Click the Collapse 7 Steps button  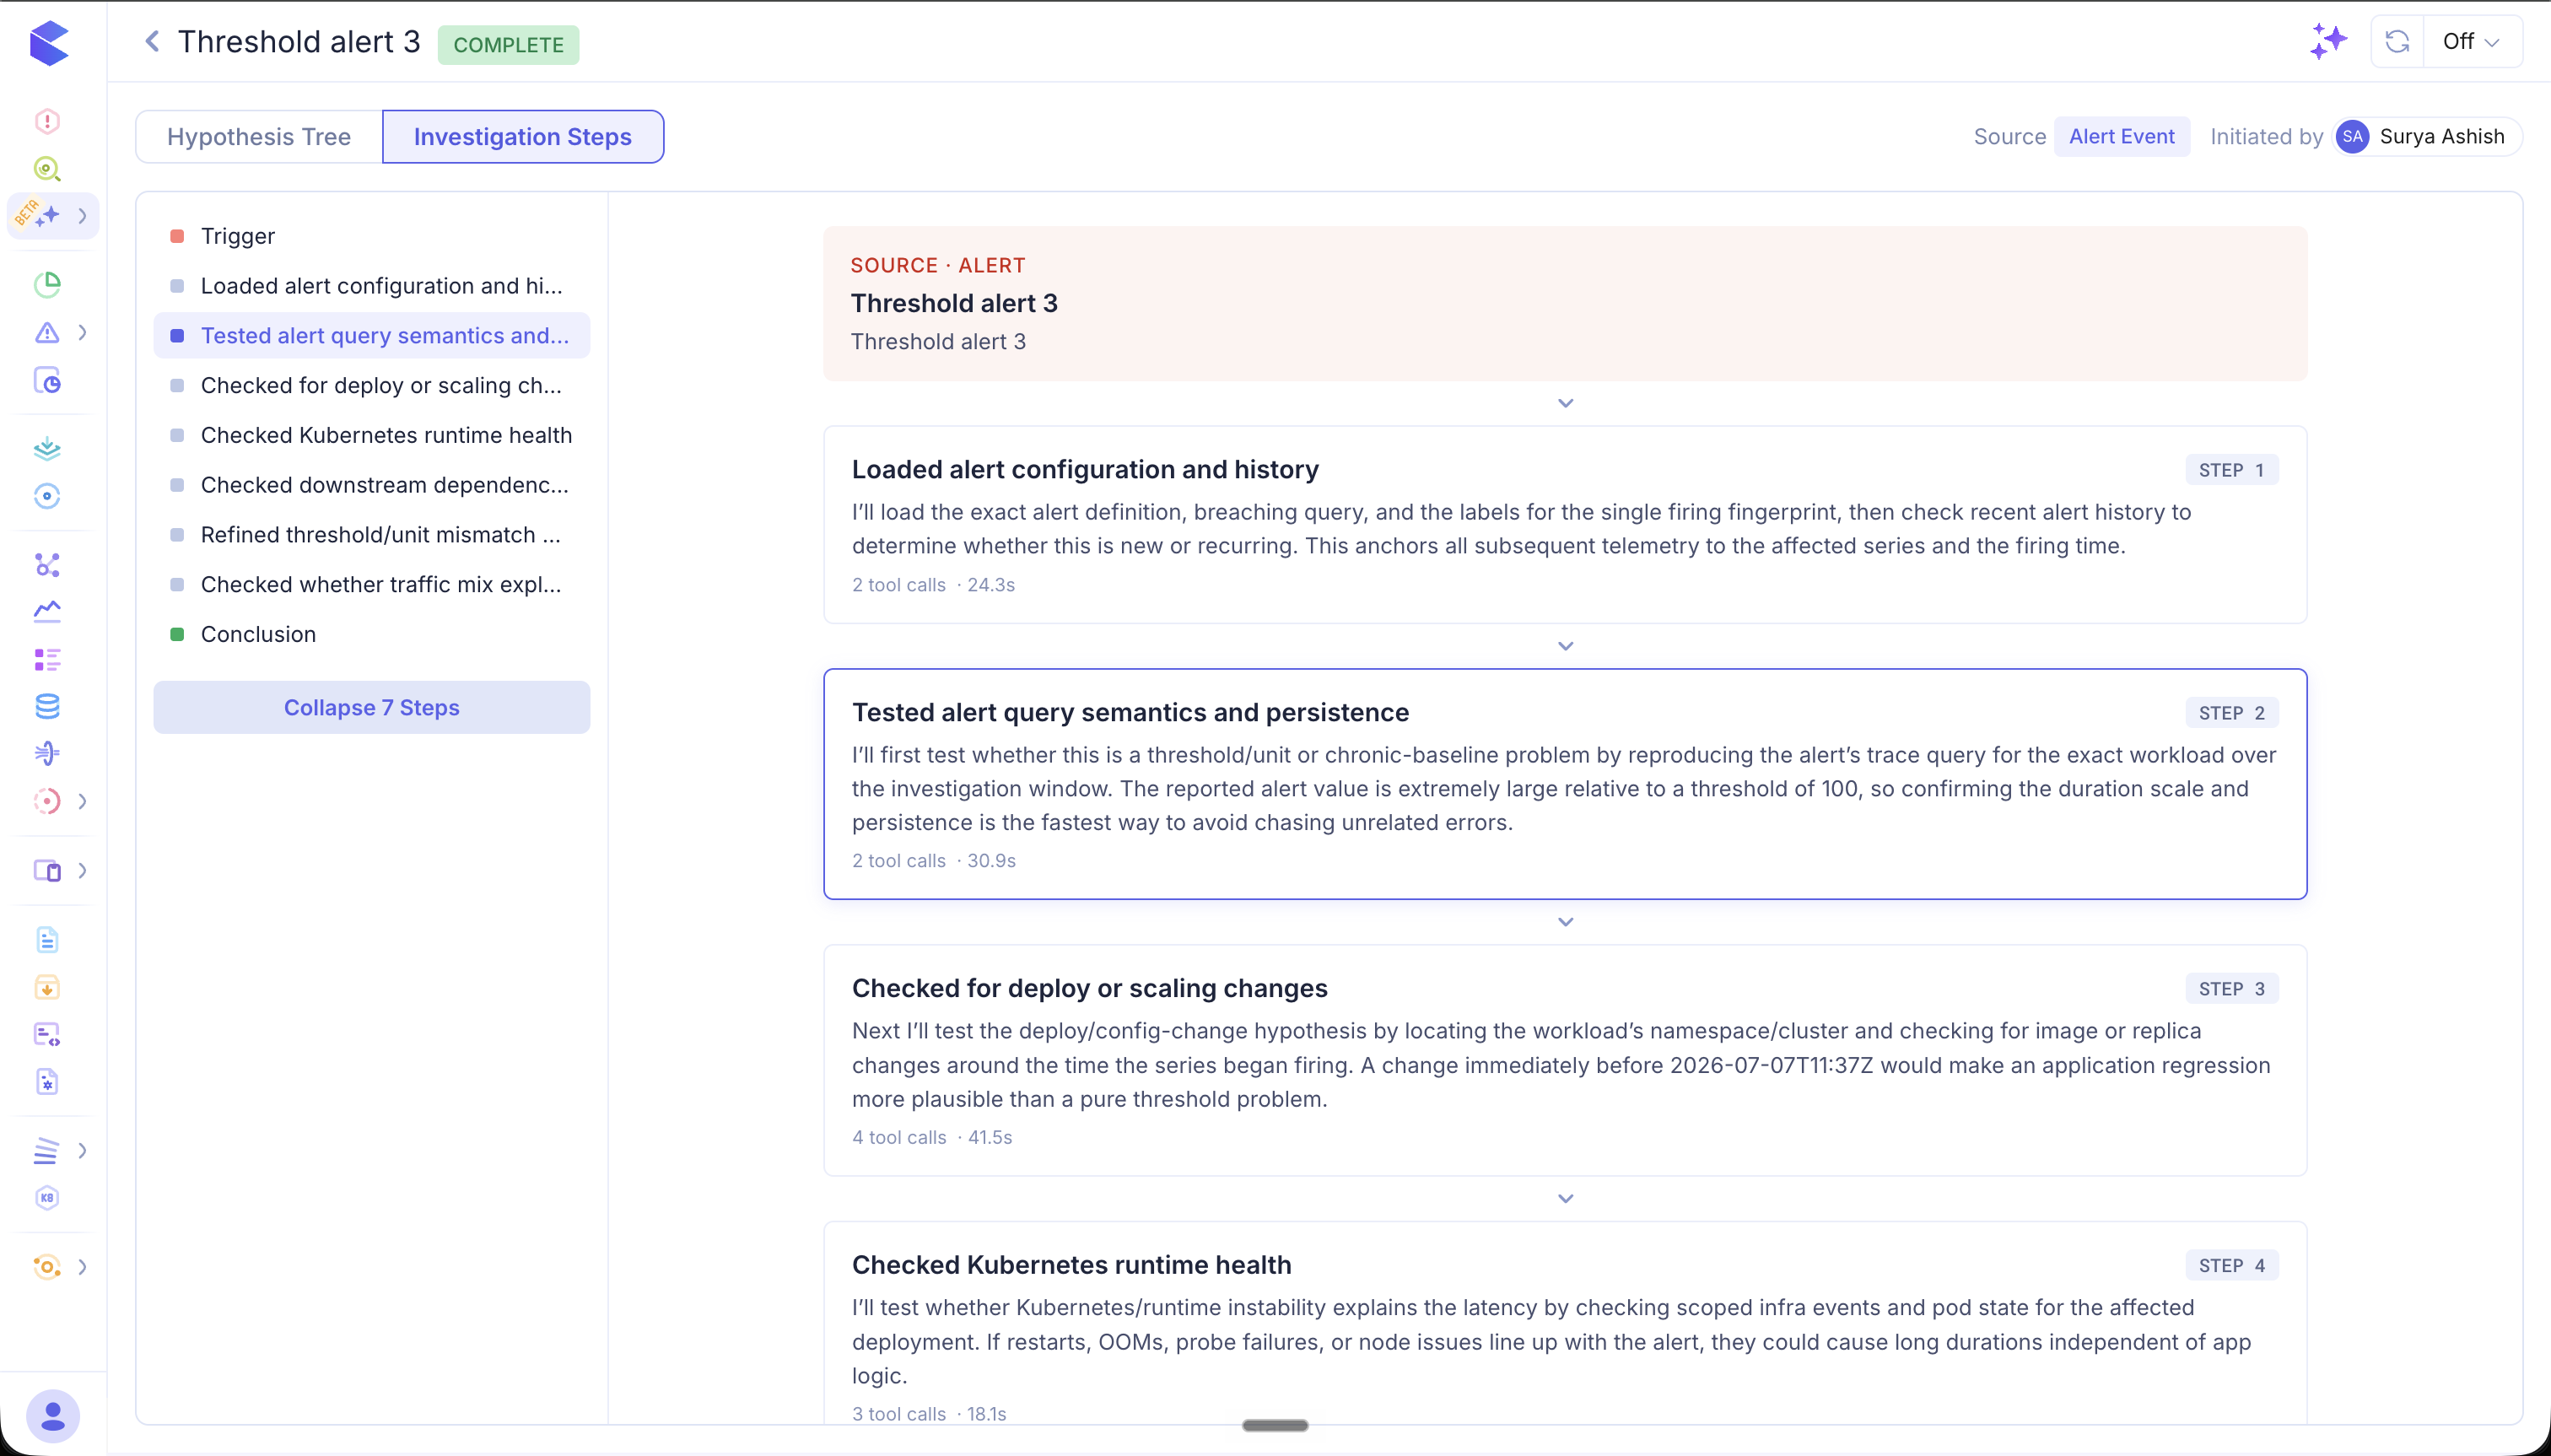[x=371, y=708]
